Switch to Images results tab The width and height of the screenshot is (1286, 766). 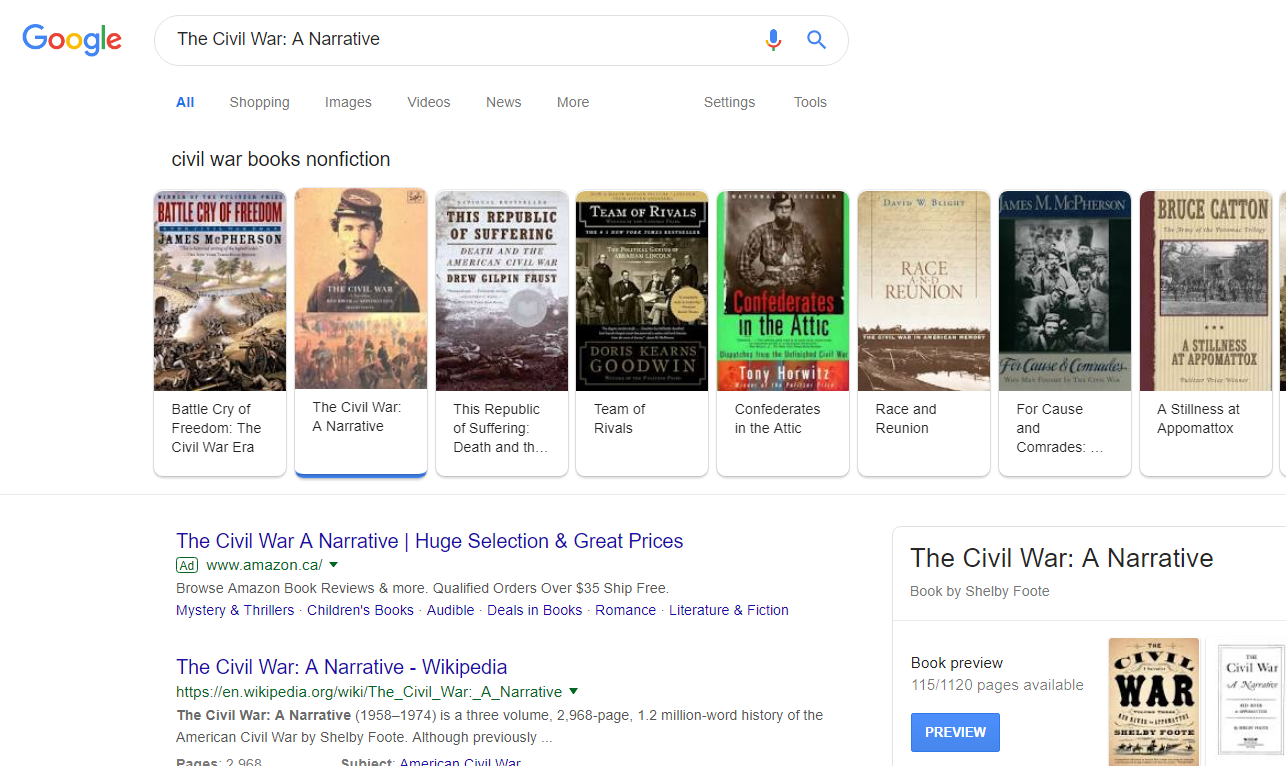tap(348, 102)
